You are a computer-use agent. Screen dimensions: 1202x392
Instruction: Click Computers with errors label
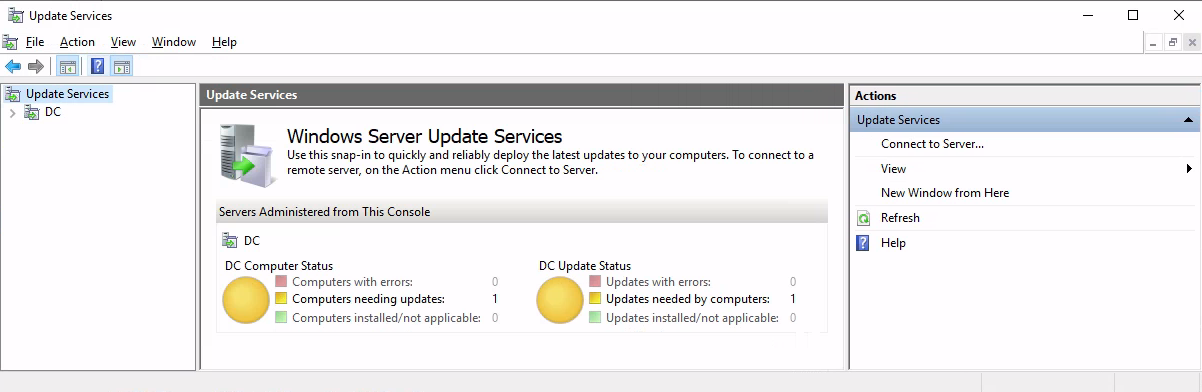pos(352,283)
